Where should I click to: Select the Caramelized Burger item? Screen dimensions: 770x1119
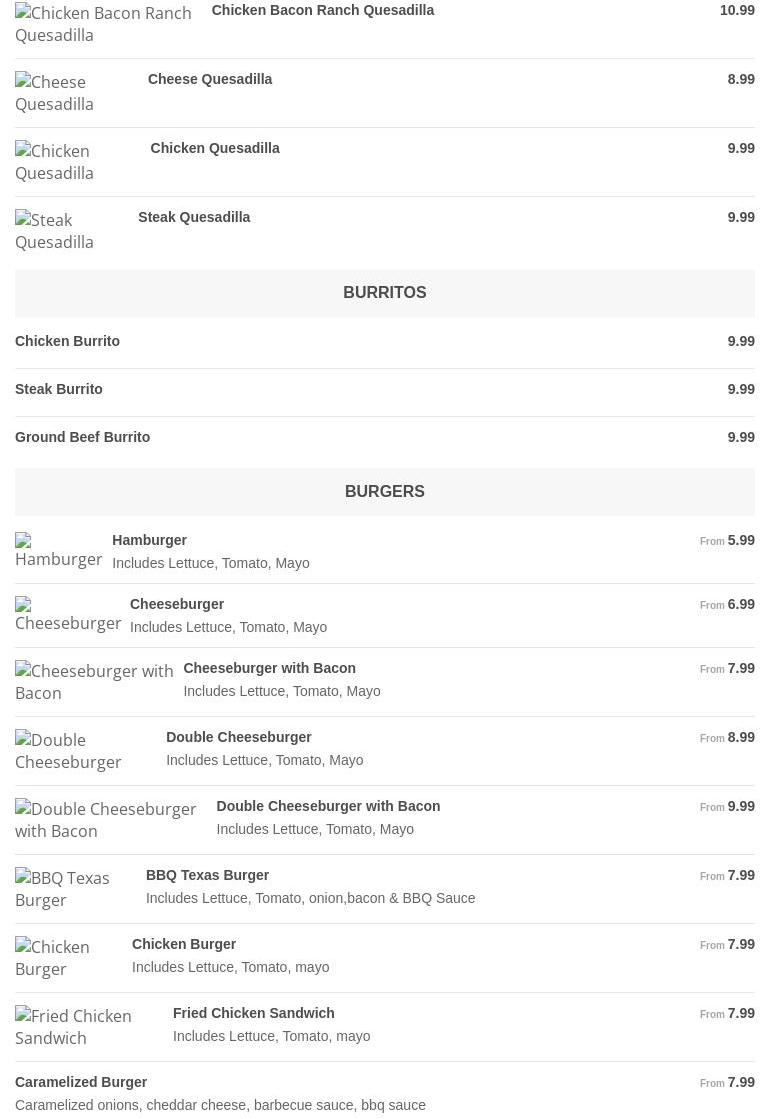[x=81, y=1082]
